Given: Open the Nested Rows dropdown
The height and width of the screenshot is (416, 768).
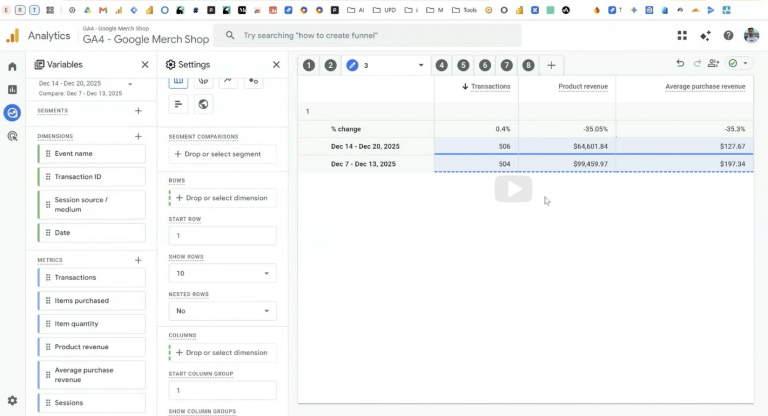Looking at the screenshot, I should (222, 311).
